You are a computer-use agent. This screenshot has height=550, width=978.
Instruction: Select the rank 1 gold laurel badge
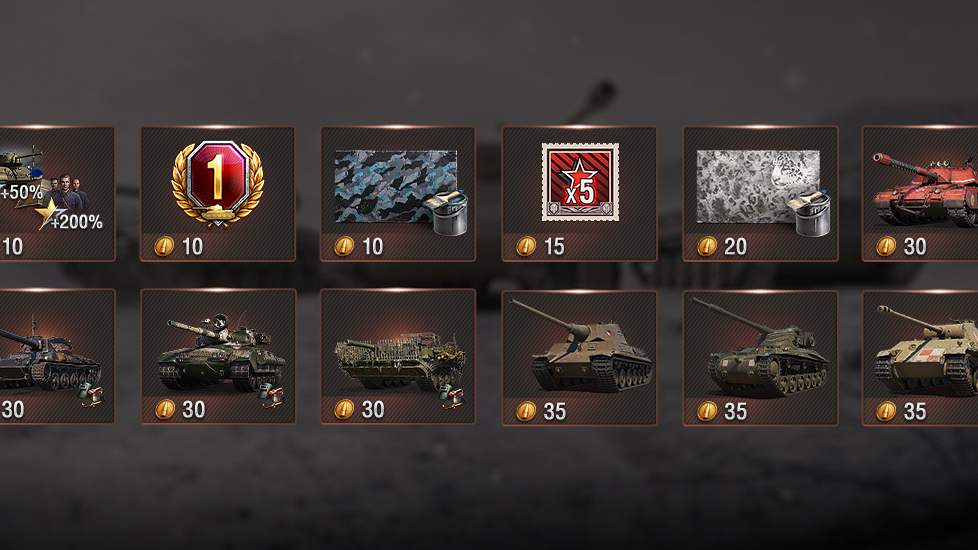pyautogui.click(x=218, y=183)
